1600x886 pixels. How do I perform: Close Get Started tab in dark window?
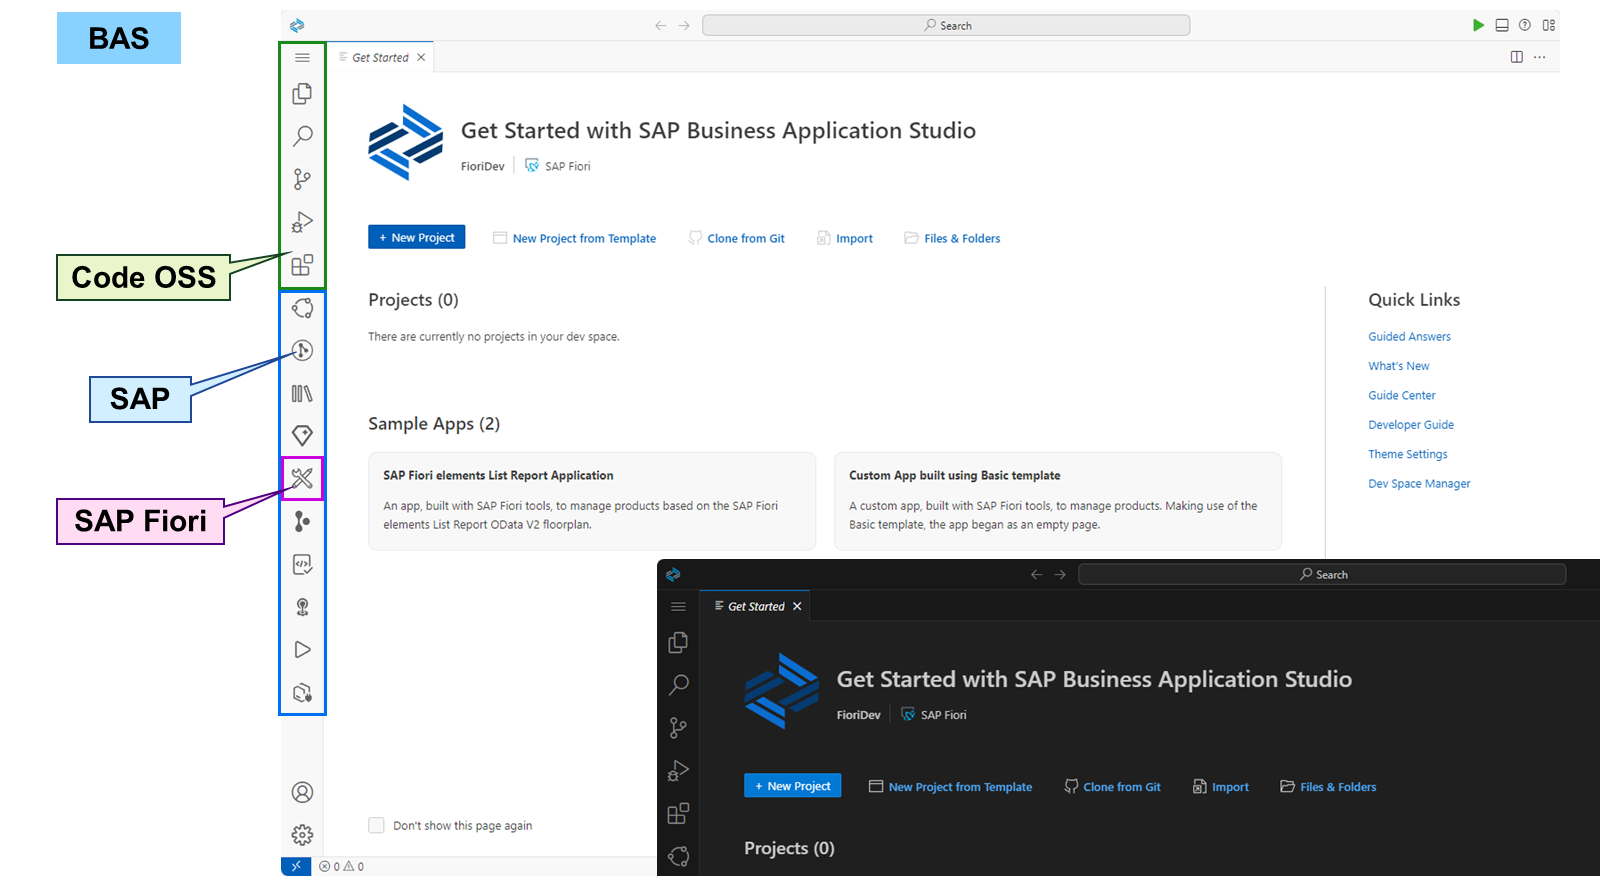(797, 606)
